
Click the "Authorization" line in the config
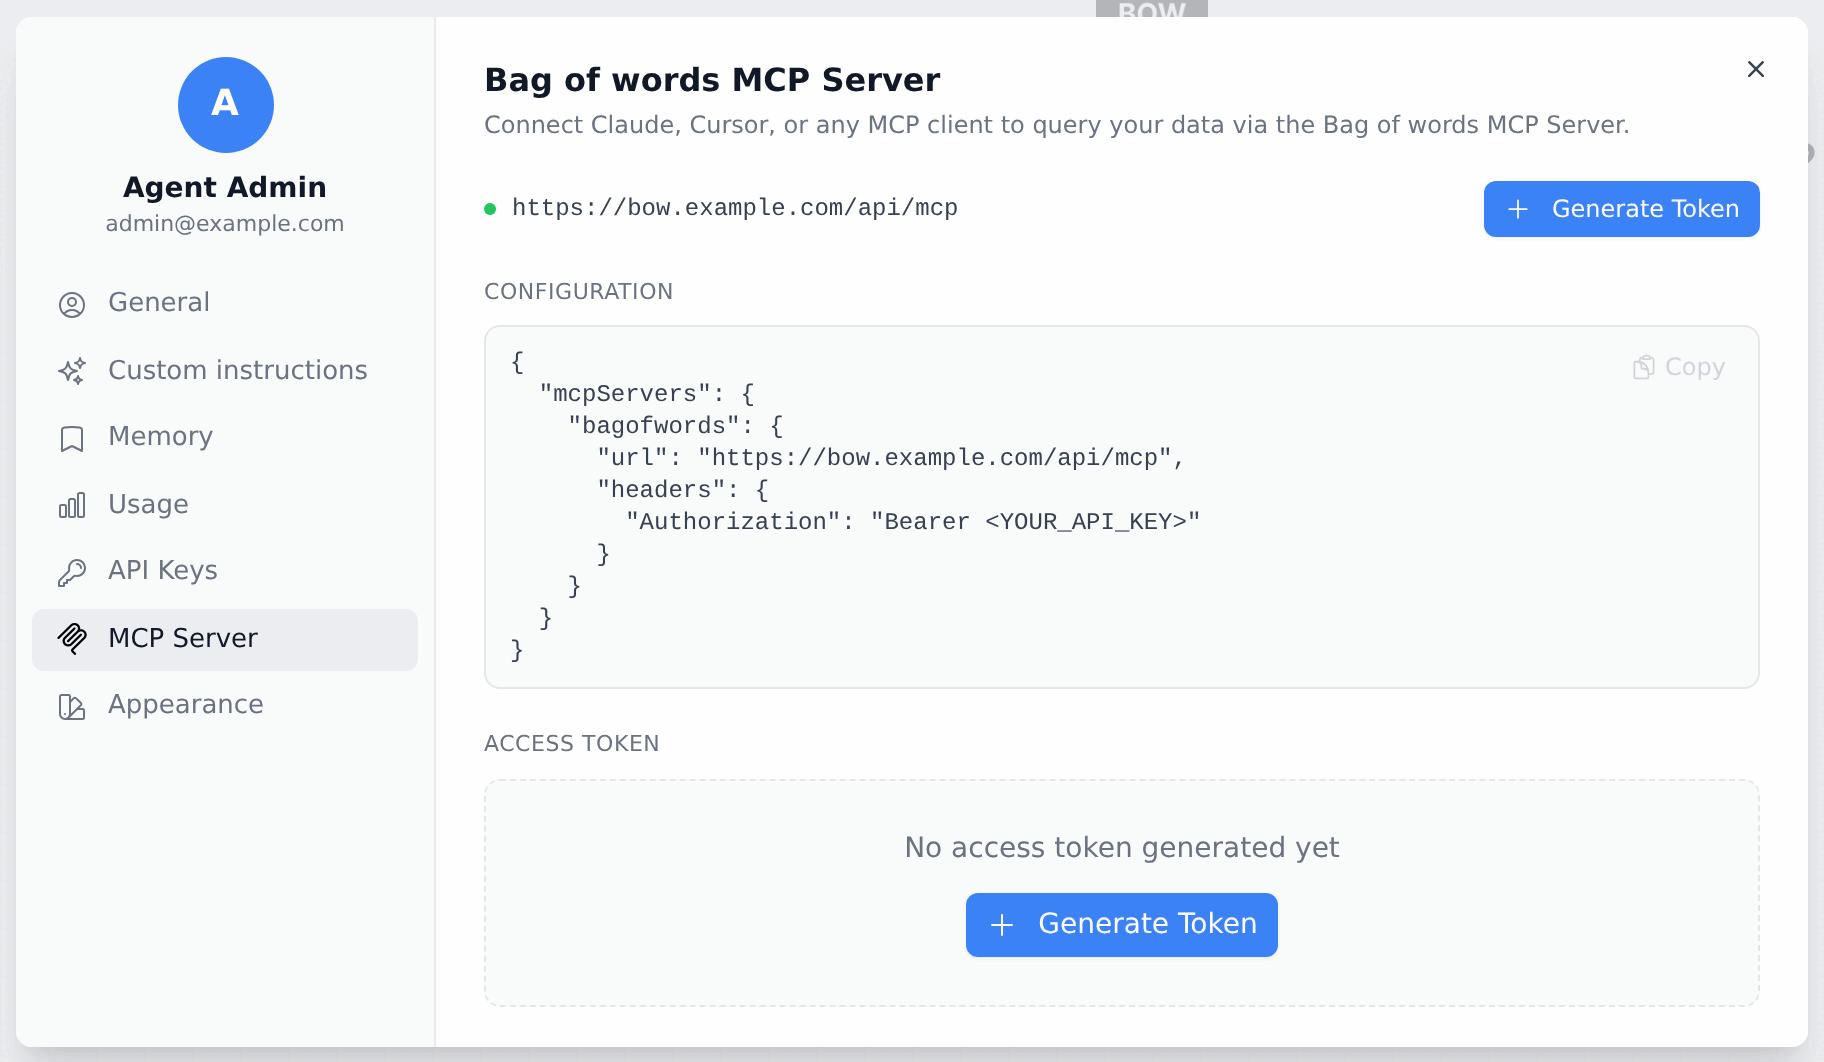(x=912, y=522)
